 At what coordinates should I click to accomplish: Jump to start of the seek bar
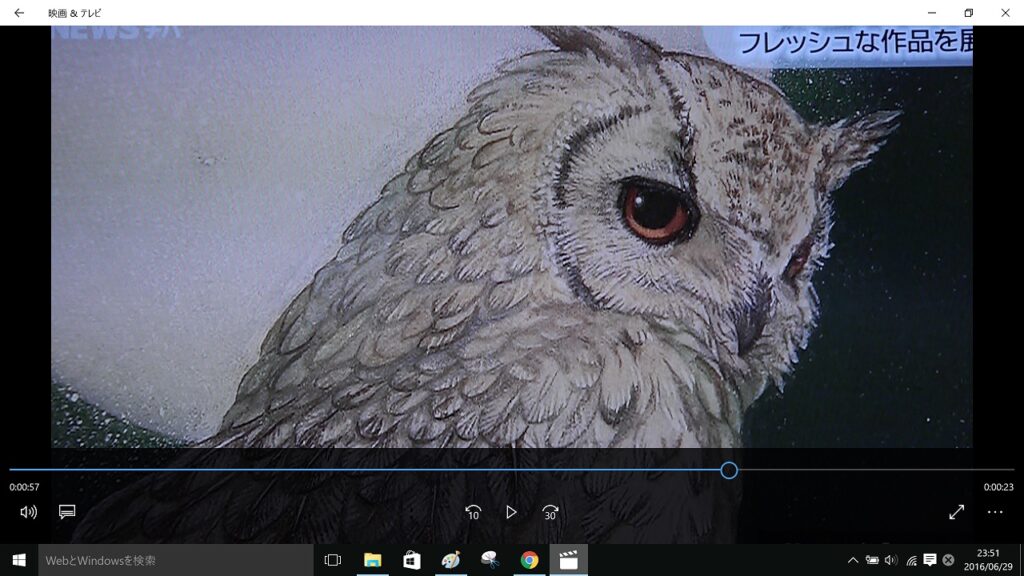(x=10, y=470)
